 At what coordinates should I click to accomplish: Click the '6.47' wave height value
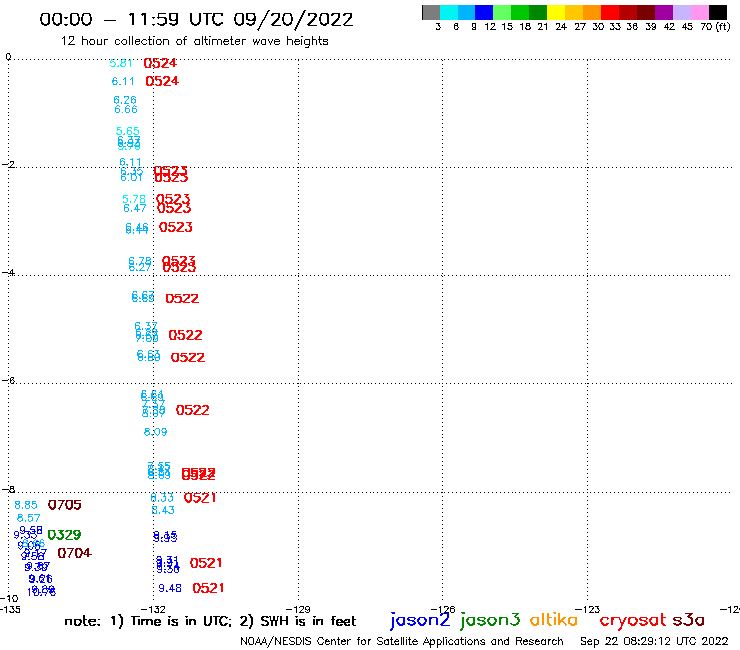click(x=135, y=208)
